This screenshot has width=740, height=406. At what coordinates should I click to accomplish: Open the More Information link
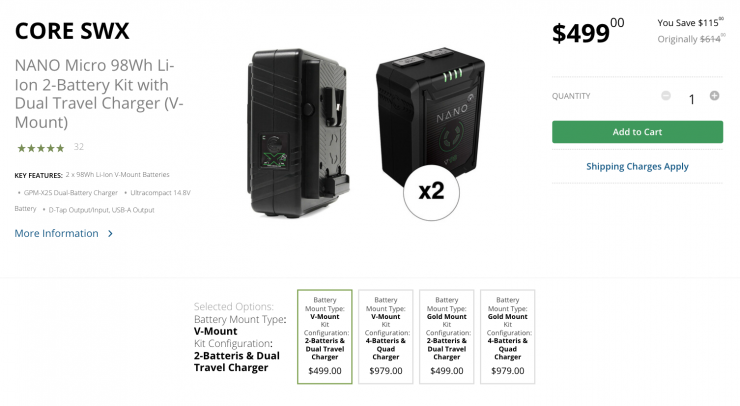point(56,233)
